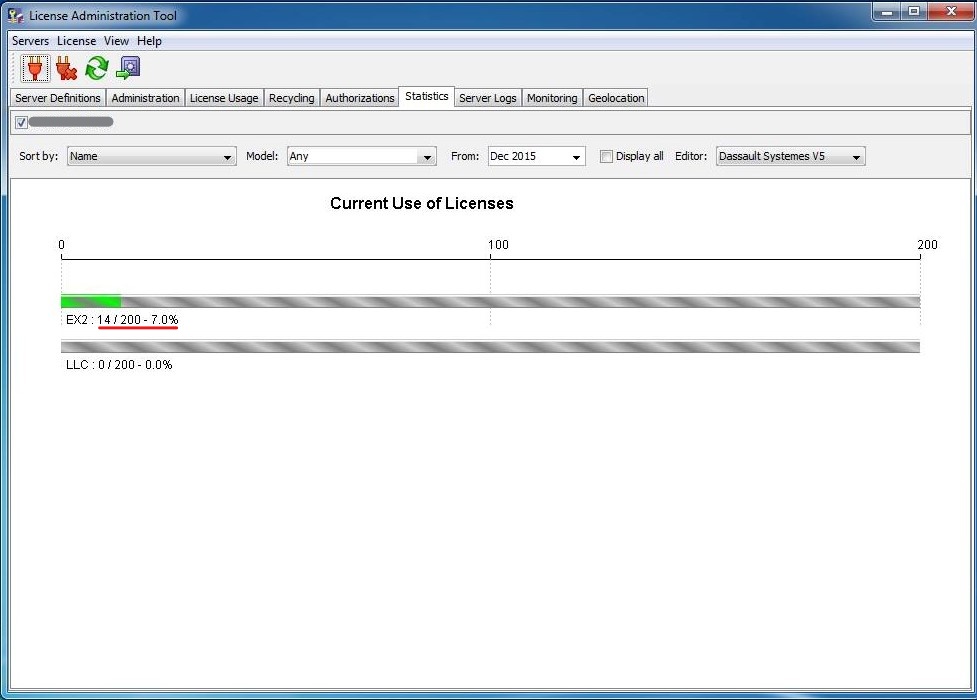Switch to the Server Definitions tab

[57, 97]
